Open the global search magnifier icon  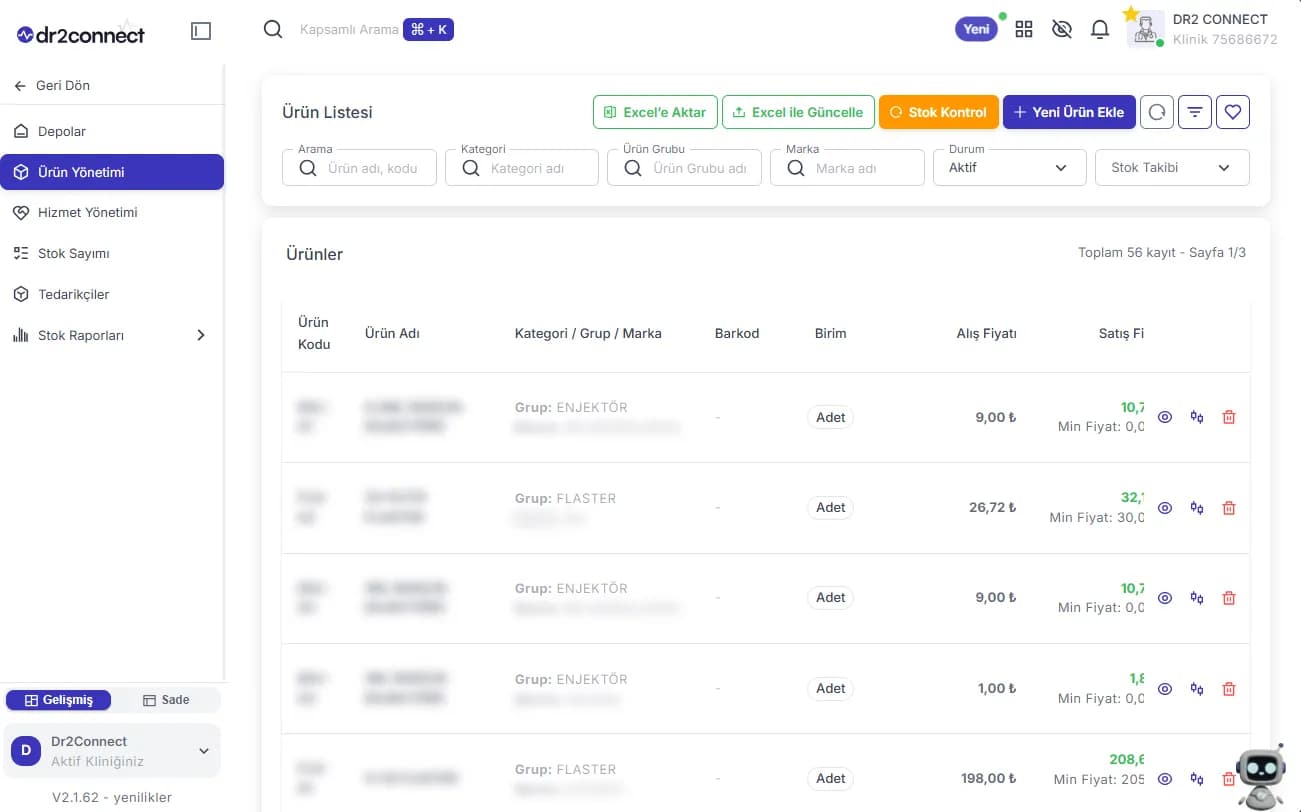pos(273,30)
